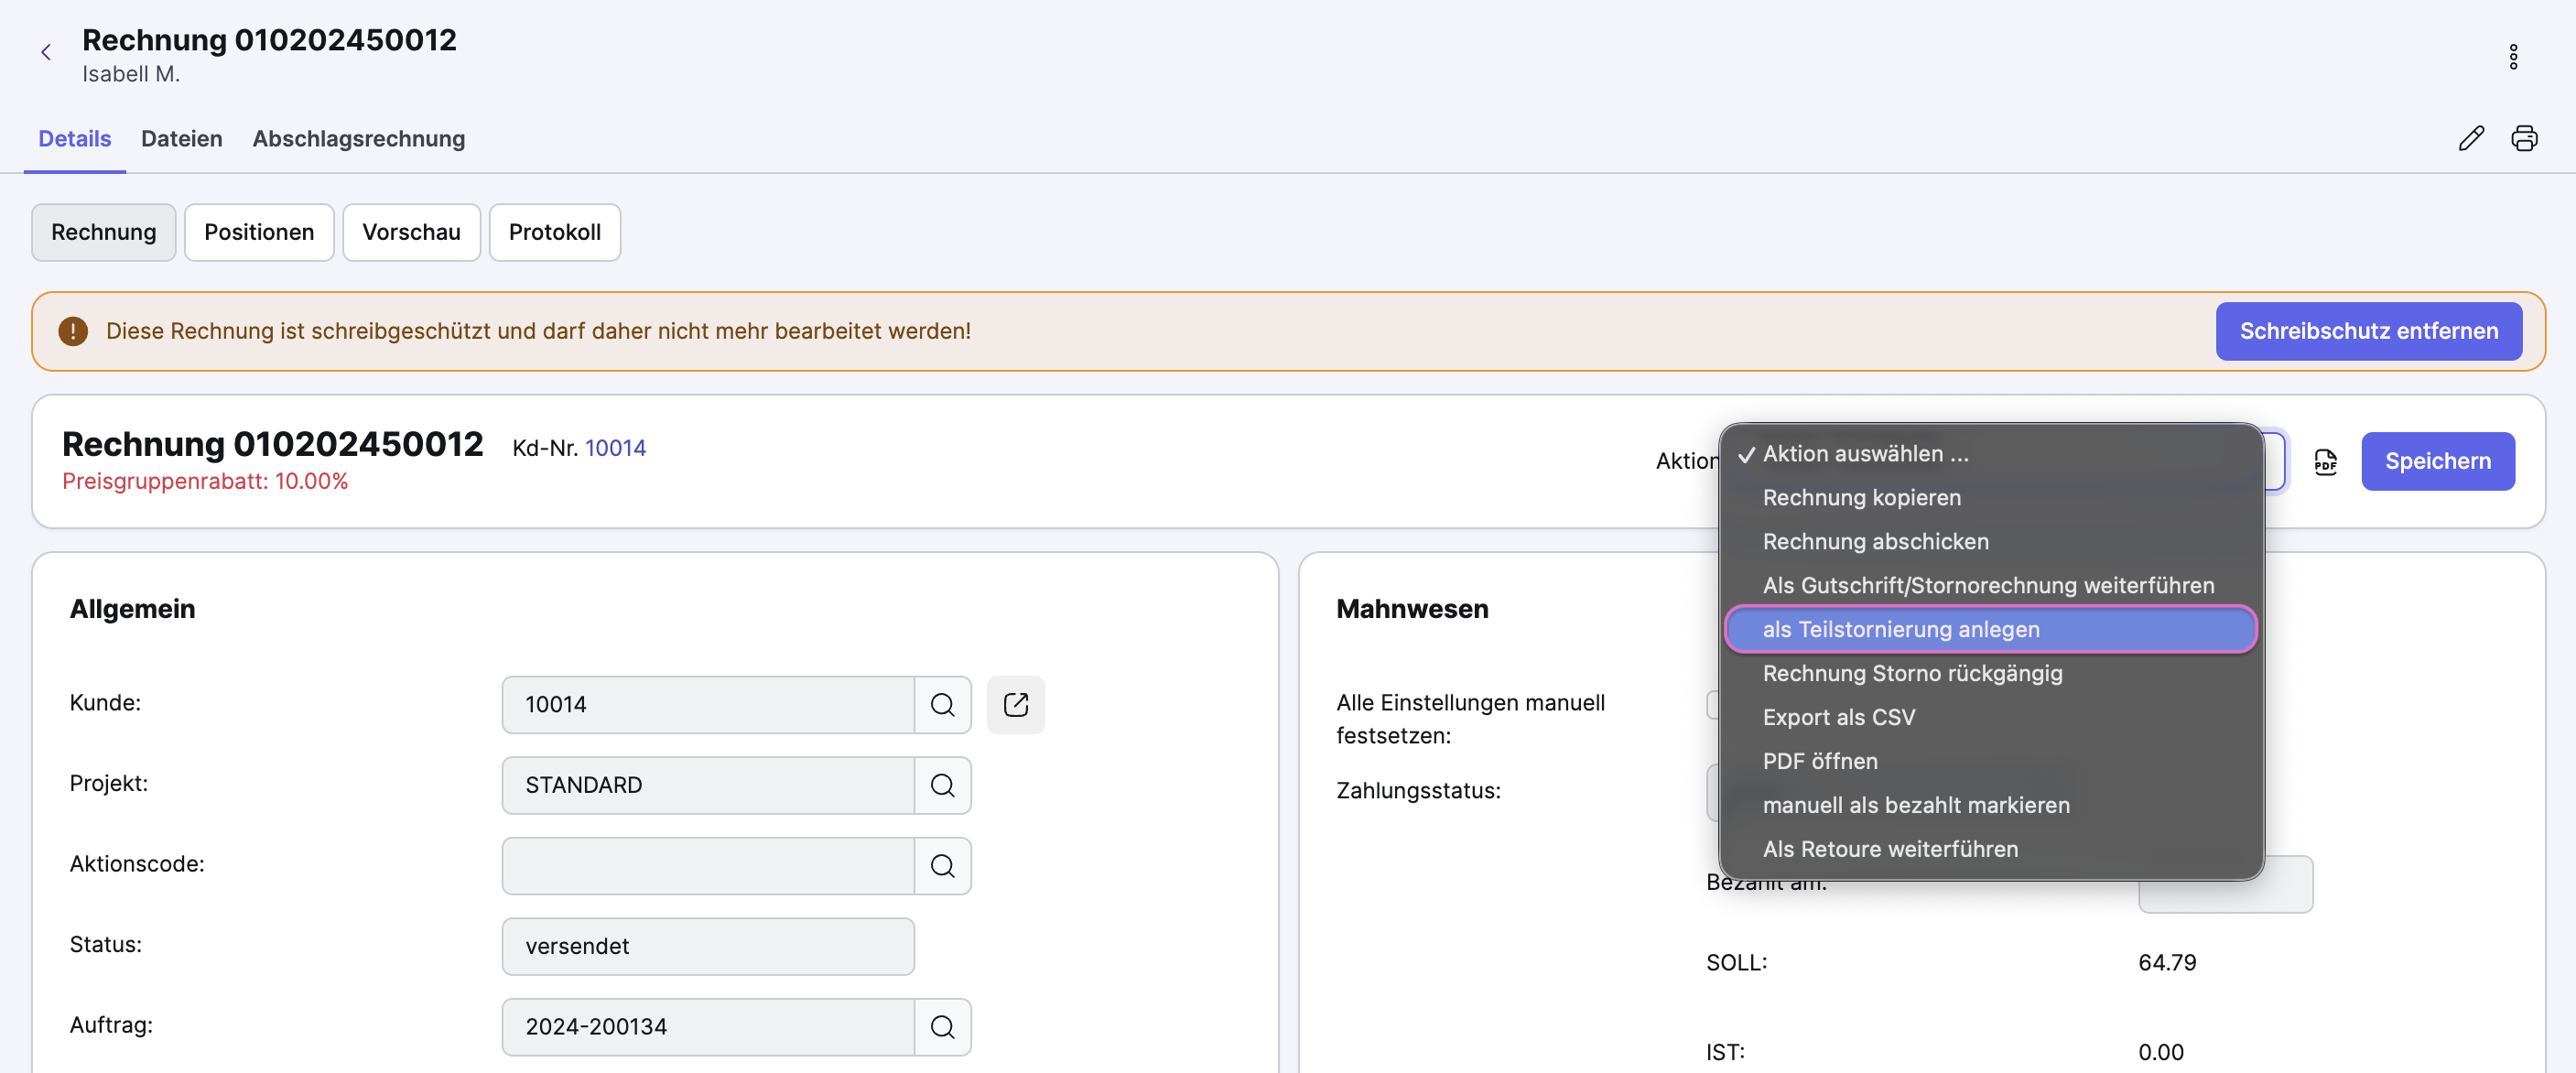The width and height of the screenshot is (2576, 1073).
Task: Click the 'Allgemein' section heading
Action: click(x=132, y=609)
